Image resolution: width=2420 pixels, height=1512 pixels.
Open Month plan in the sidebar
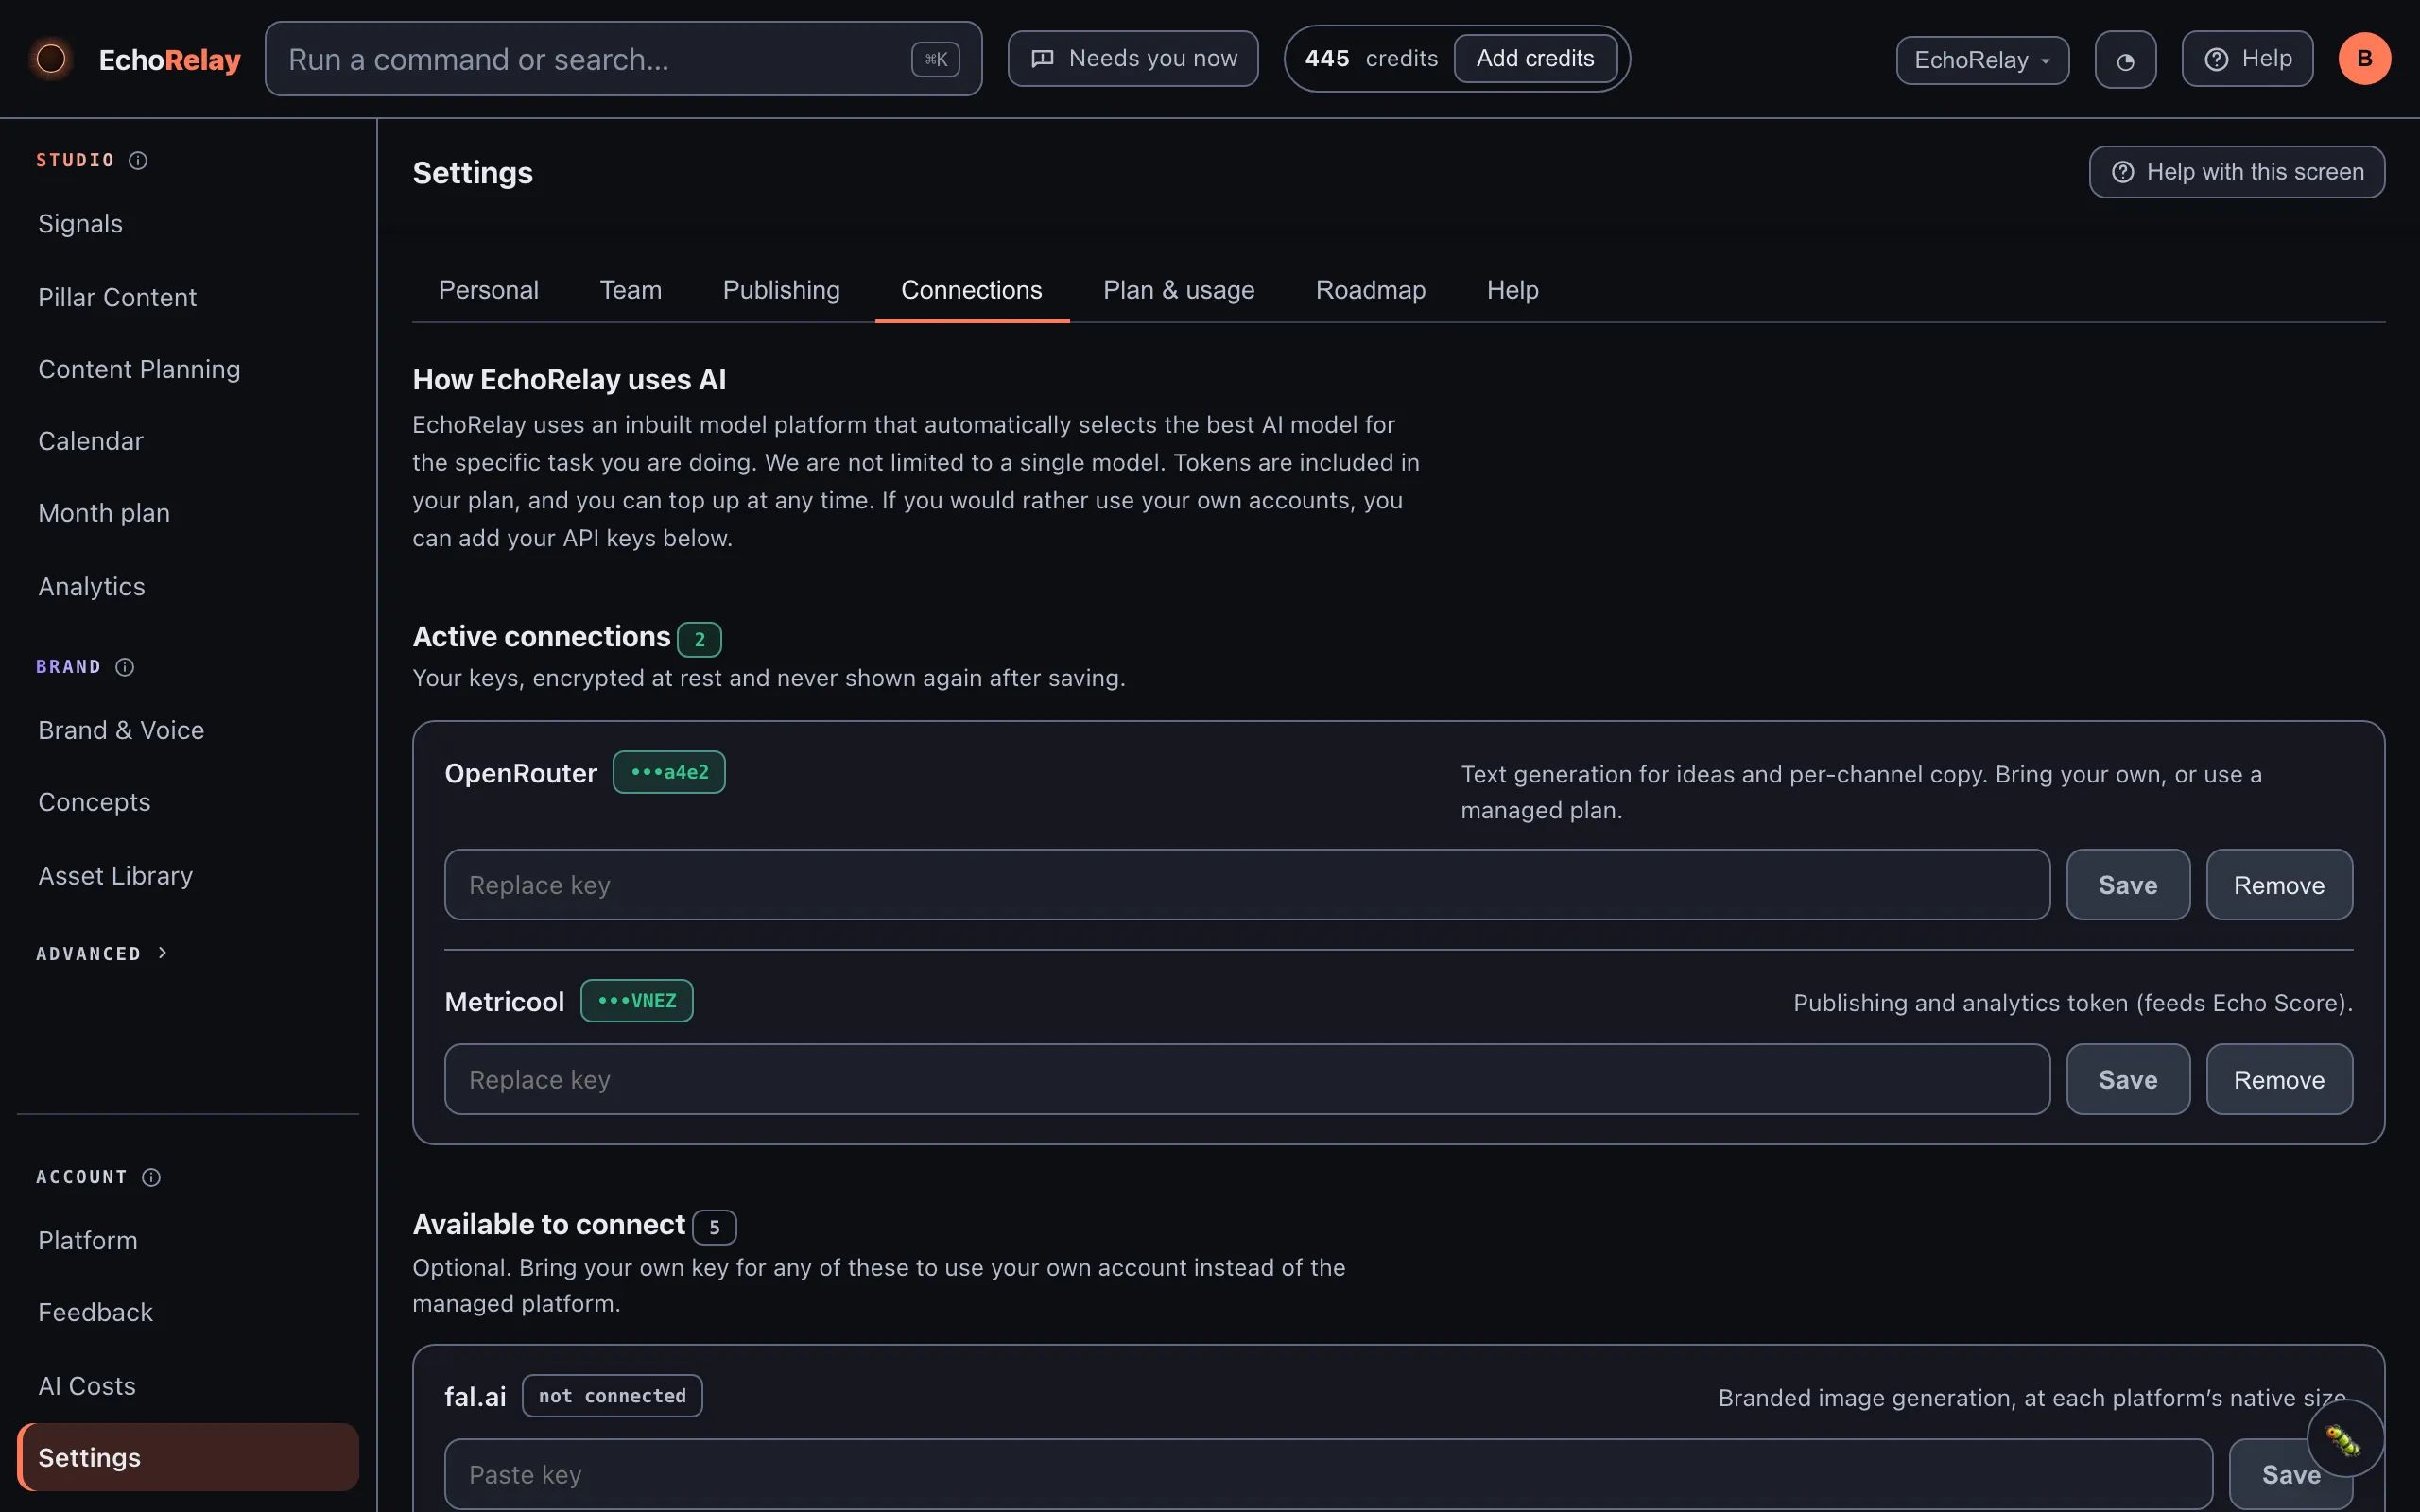pos(187,513)
